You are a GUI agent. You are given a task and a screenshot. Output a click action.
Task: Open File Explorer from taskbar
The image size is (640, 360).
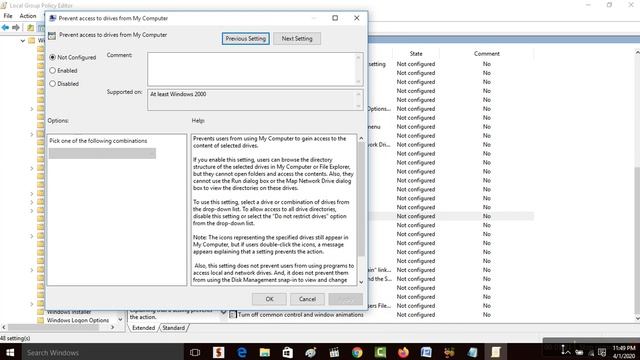coord(264,352)
